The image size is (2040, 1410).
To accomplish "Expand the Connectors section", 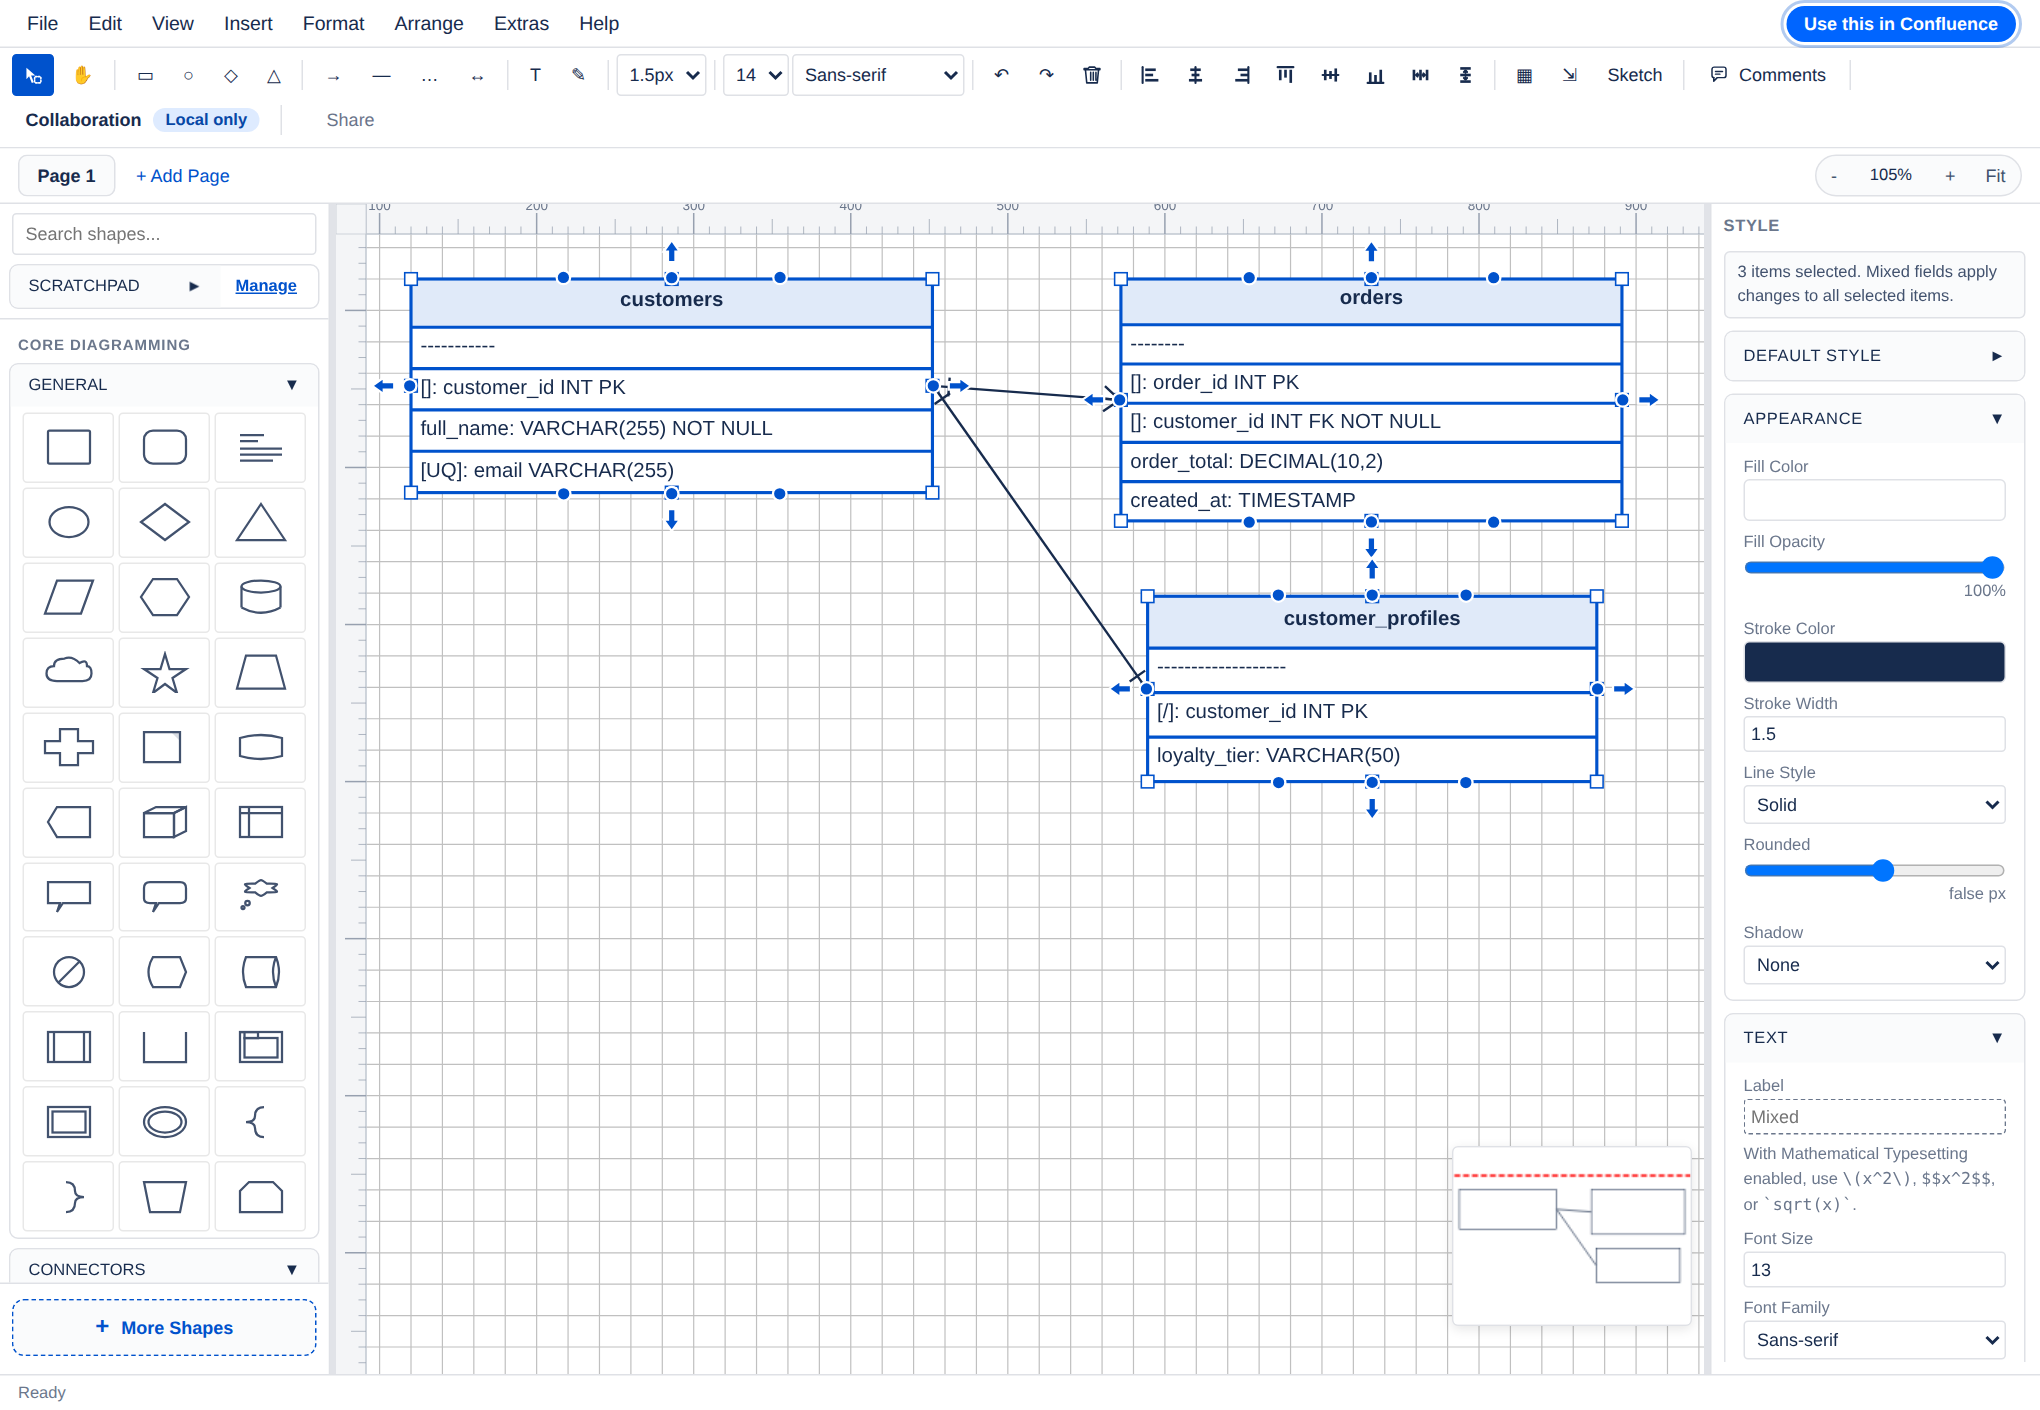I will [x=164, y=1269].
